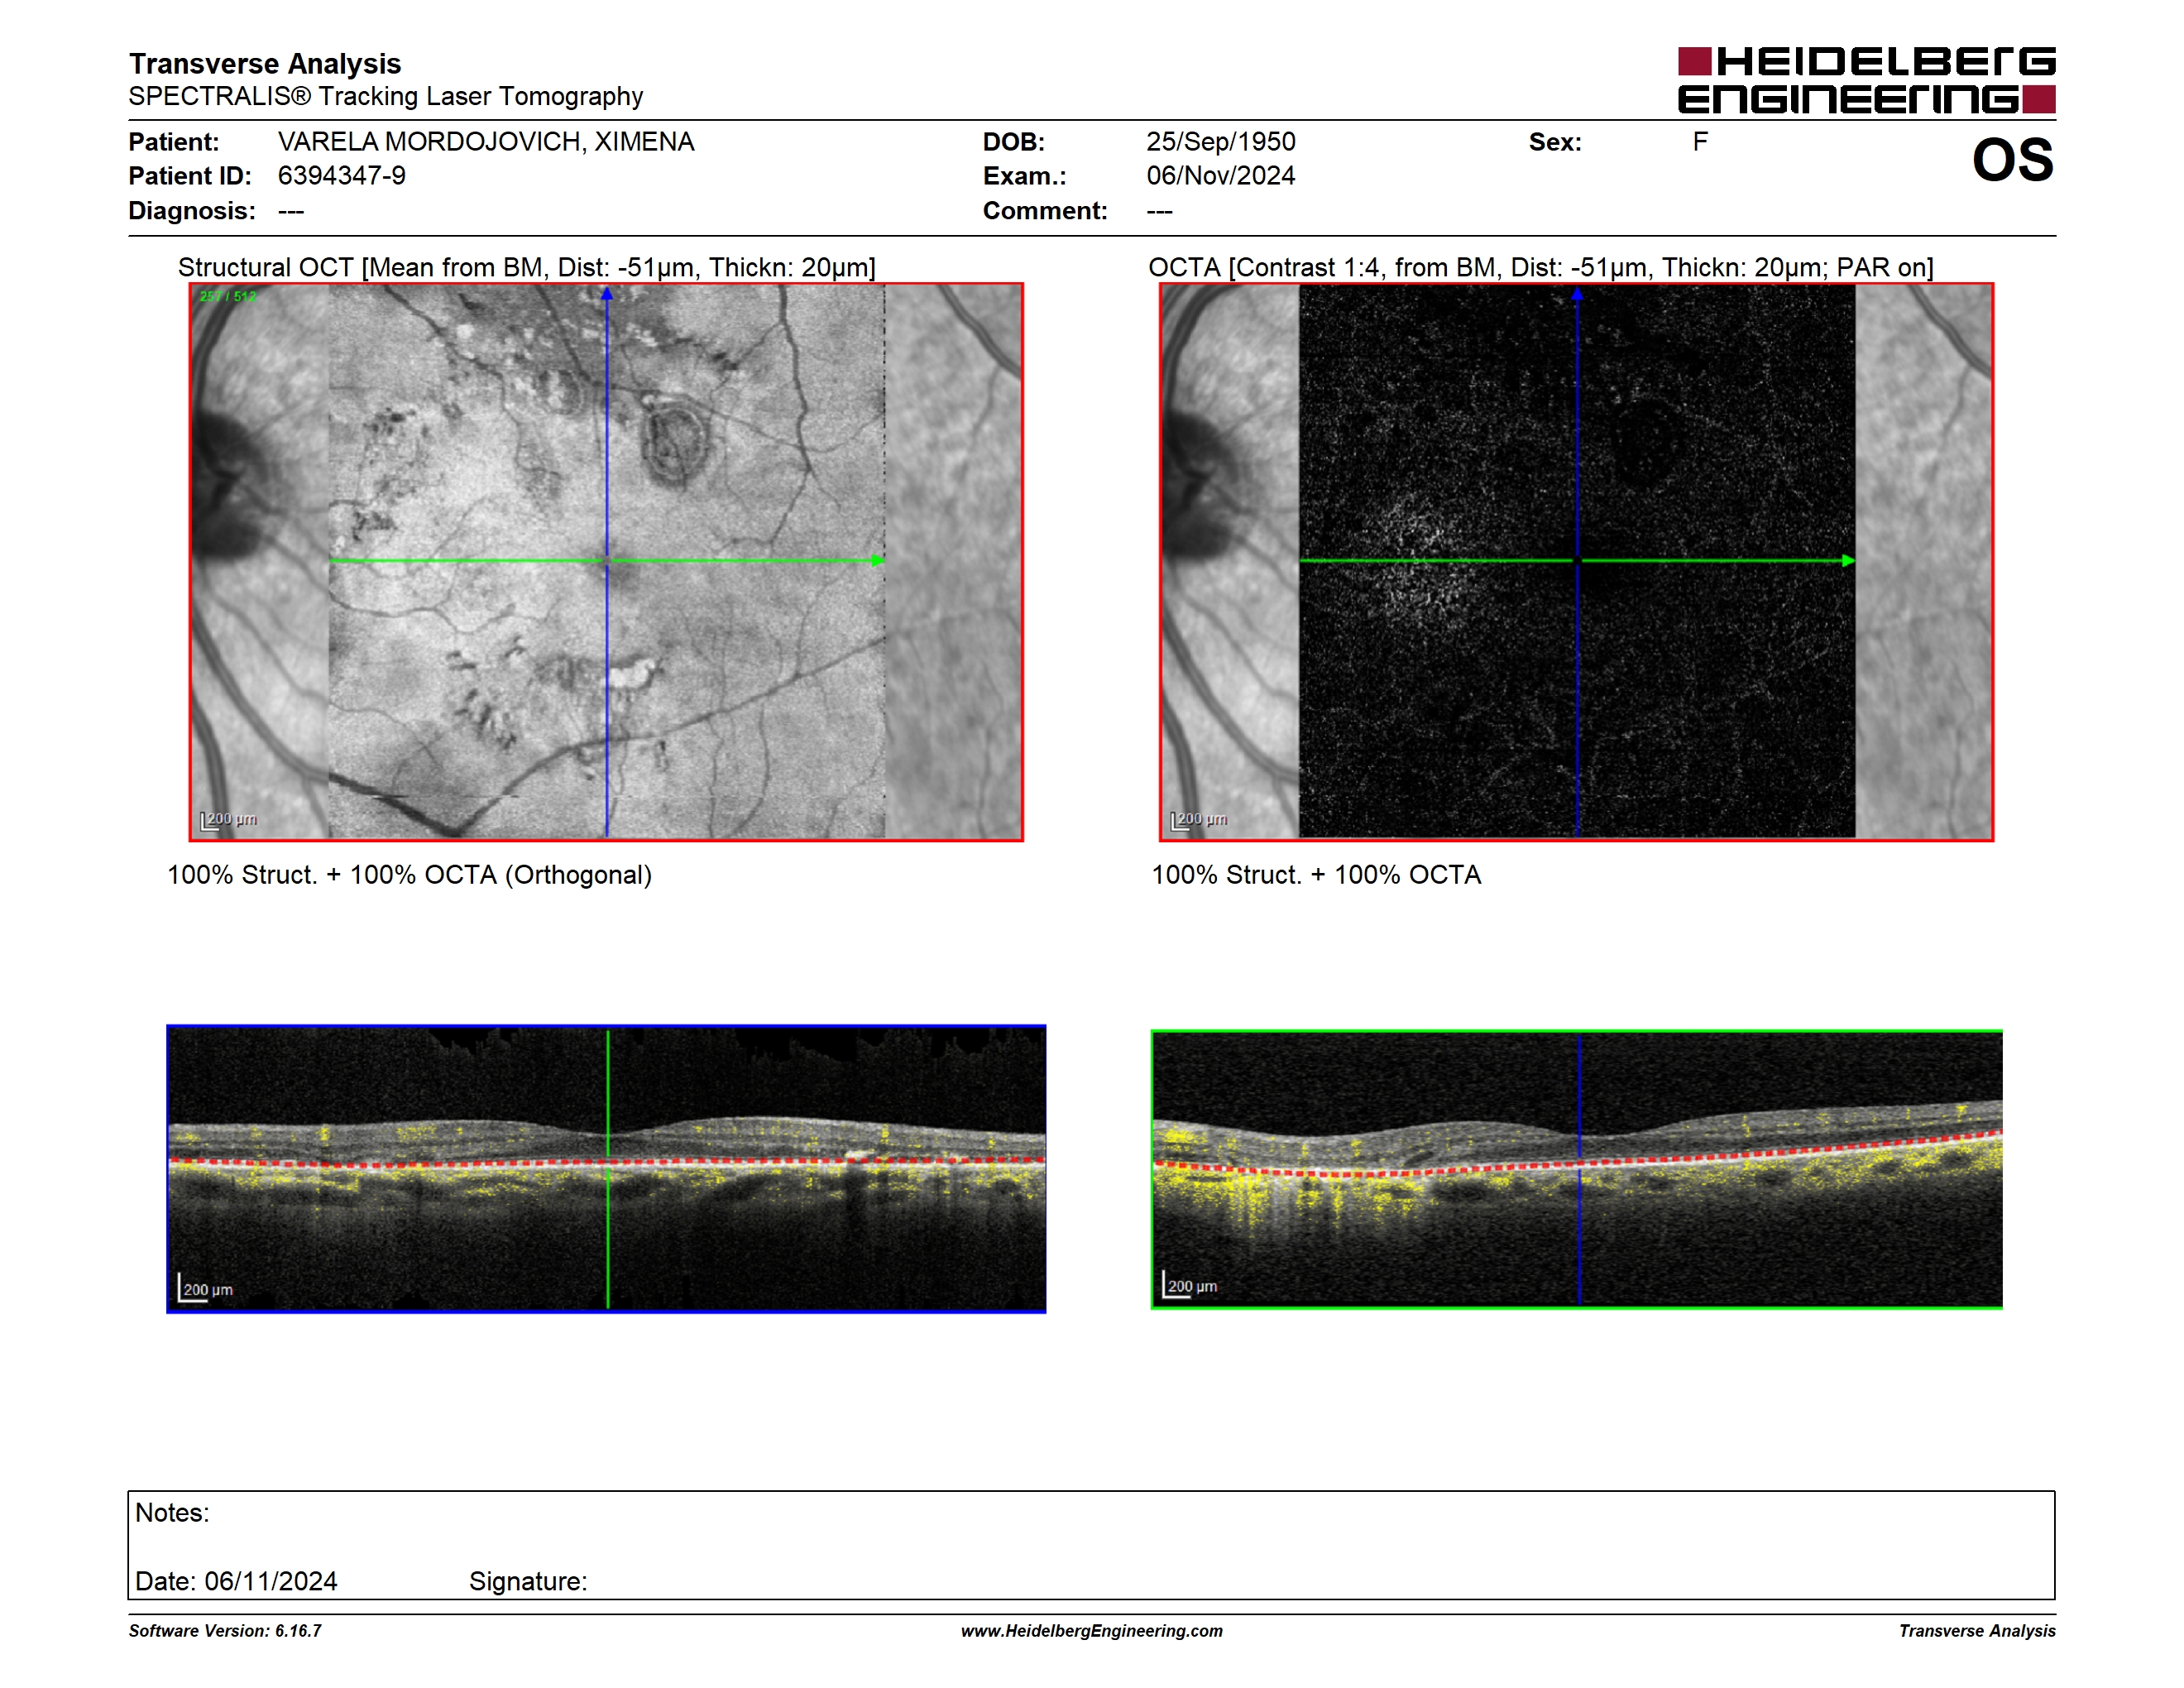The height and width of the screenshot is (1688, 2184).
Task: Select the Sex value F
Action: coord(1700,142)
